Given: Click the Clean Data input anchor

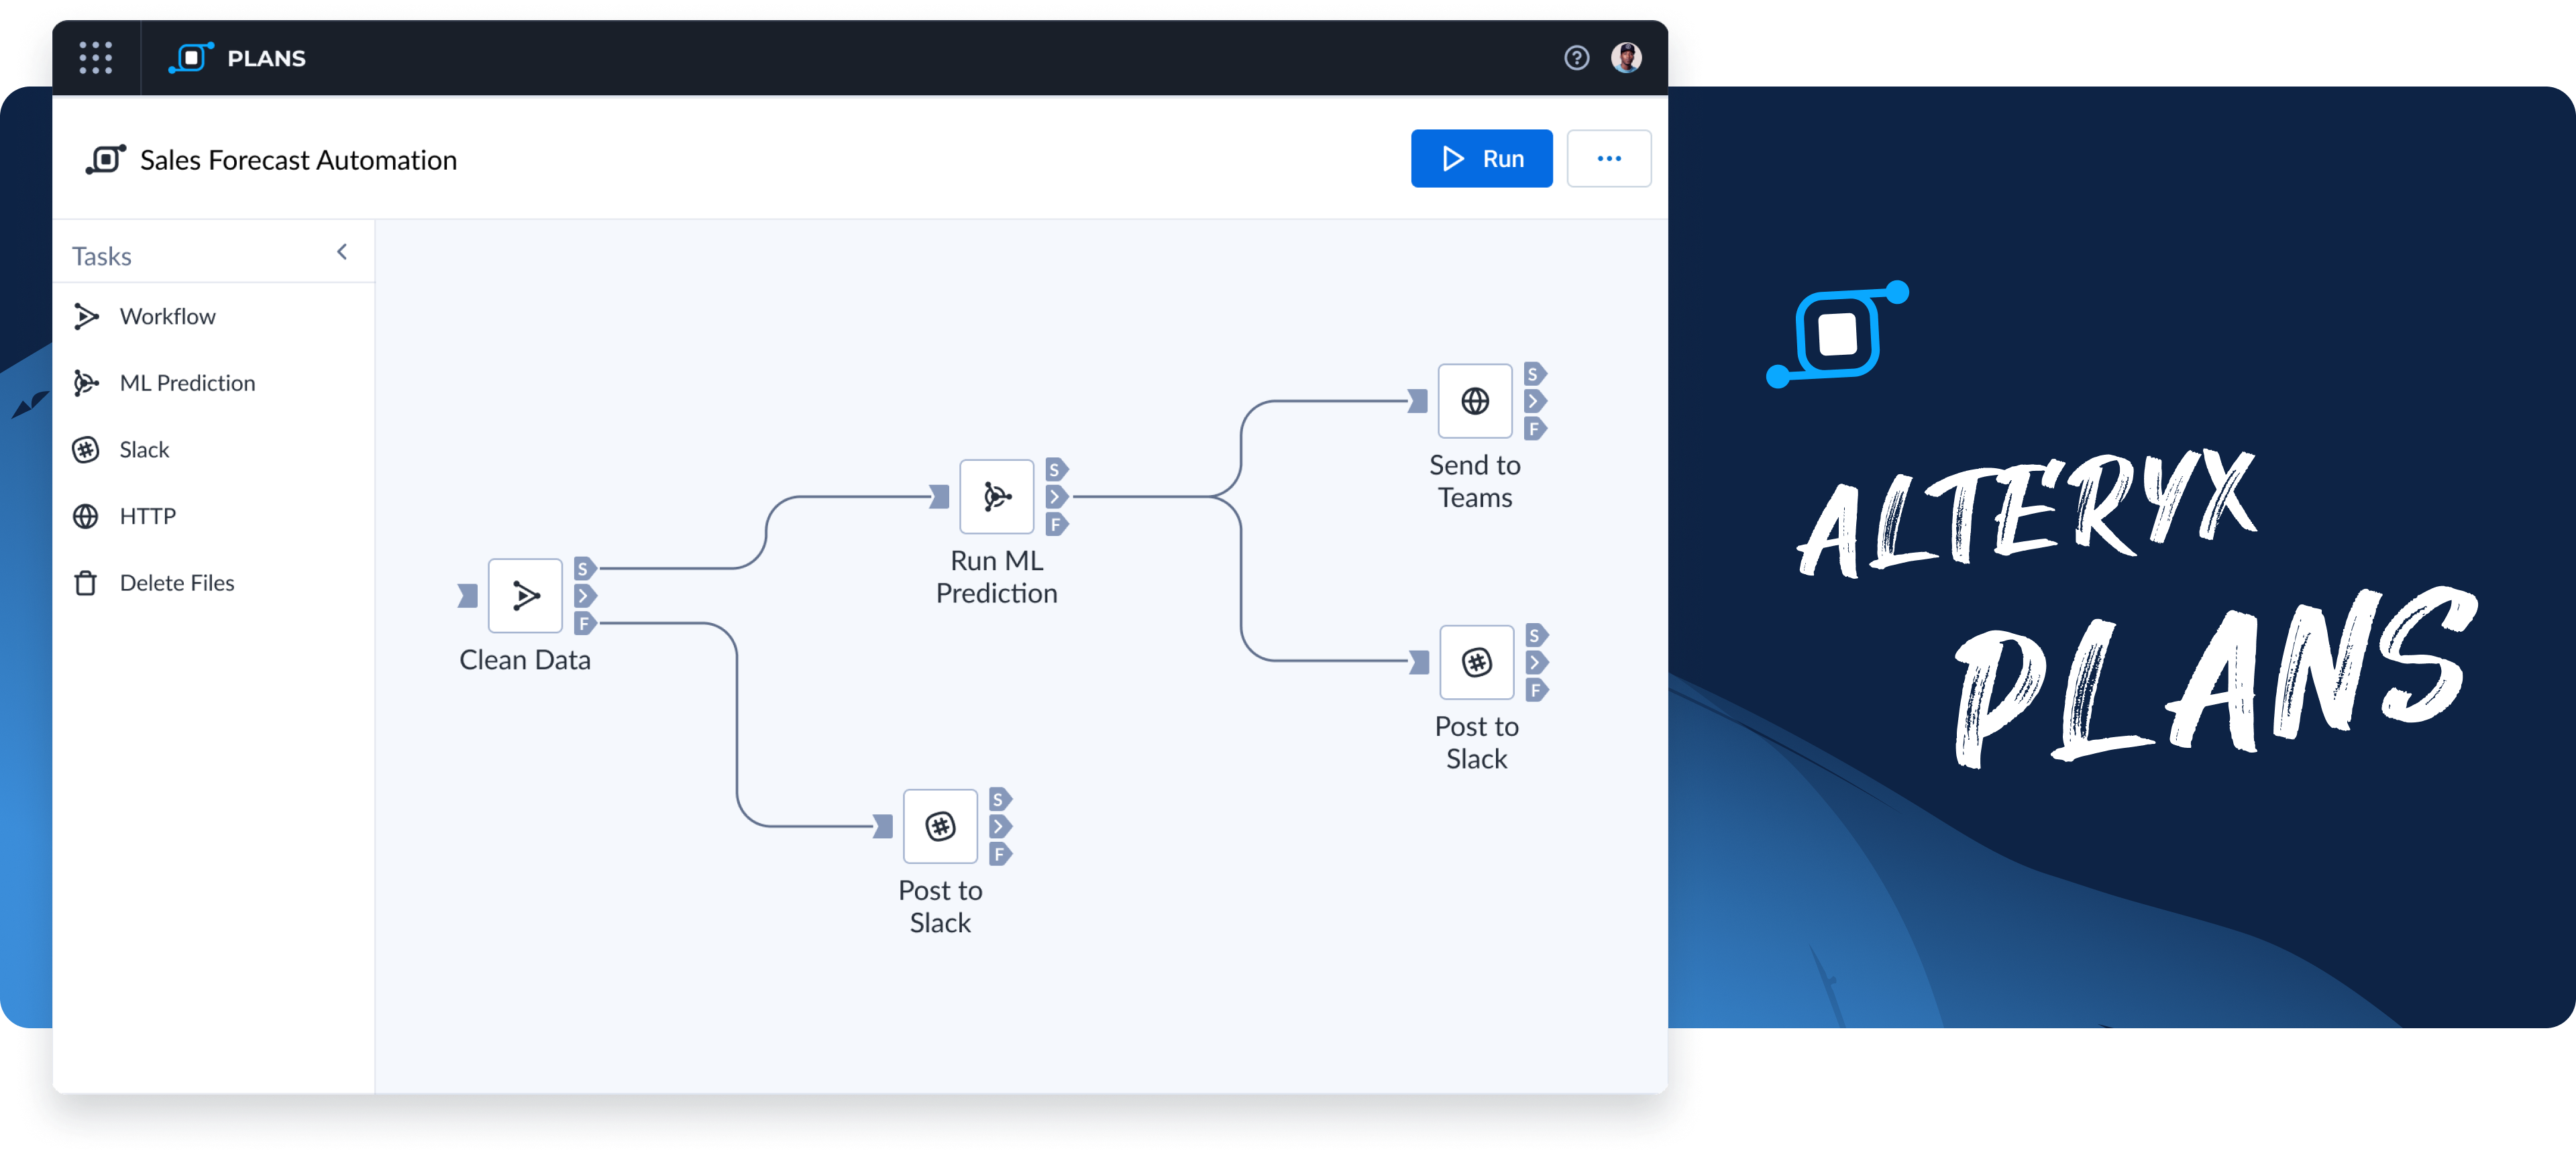Looking at the screenshot, I should [467, 596].
